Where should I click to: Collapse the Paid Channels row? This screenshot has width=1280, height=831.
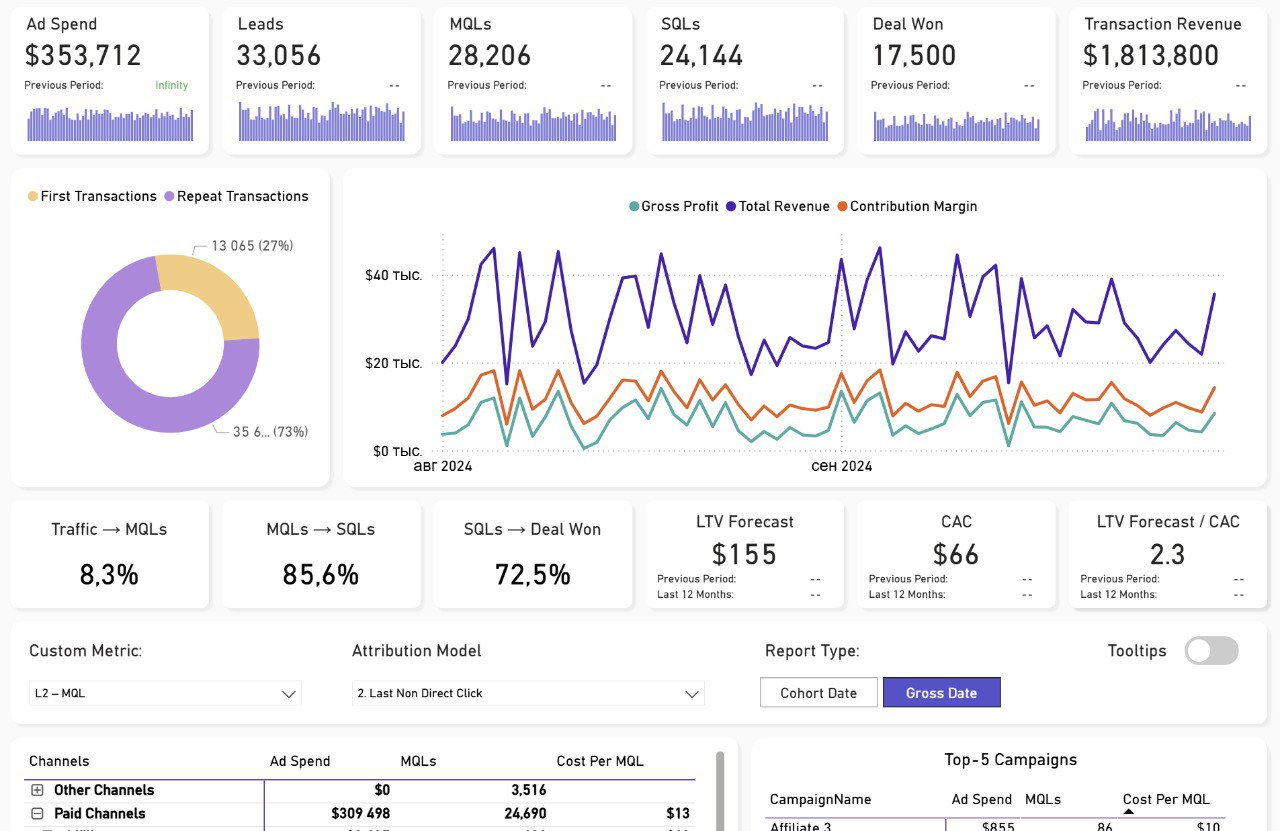pyautogui.click(x=38, y=814)
